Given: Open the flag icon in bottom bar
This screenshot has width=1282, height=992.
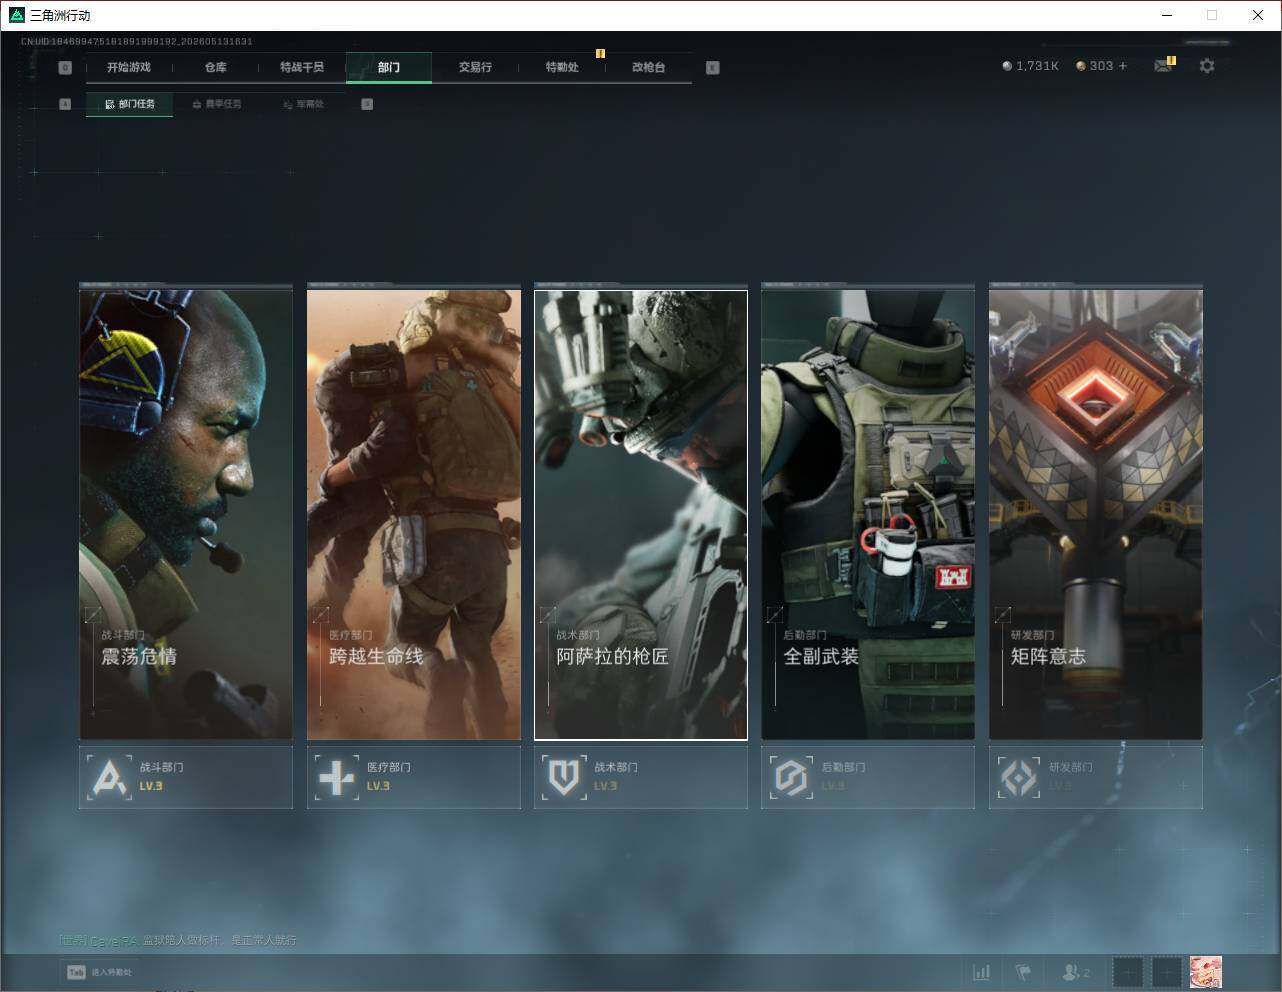Looking at the screenshot, I should tap(1023, 972).
